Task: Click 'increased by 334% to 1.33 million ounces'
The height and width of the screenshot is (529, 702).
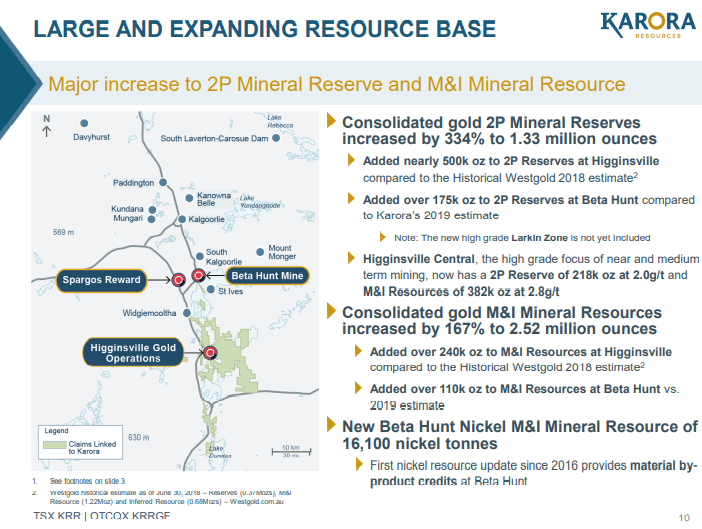Action: (x=499, y=139)
